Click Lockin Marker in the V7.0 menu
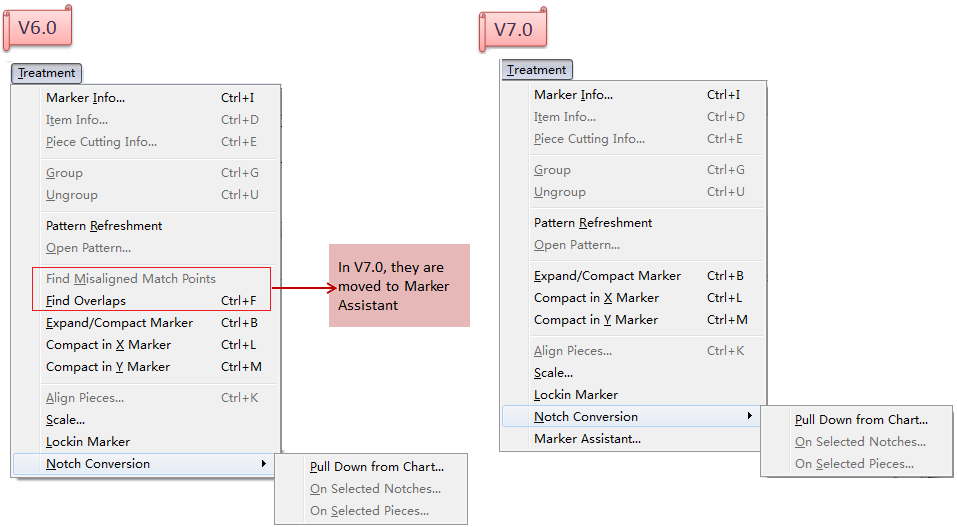This screenshot has height=527, width=957. pyautogui.click(x=576, y=395)
